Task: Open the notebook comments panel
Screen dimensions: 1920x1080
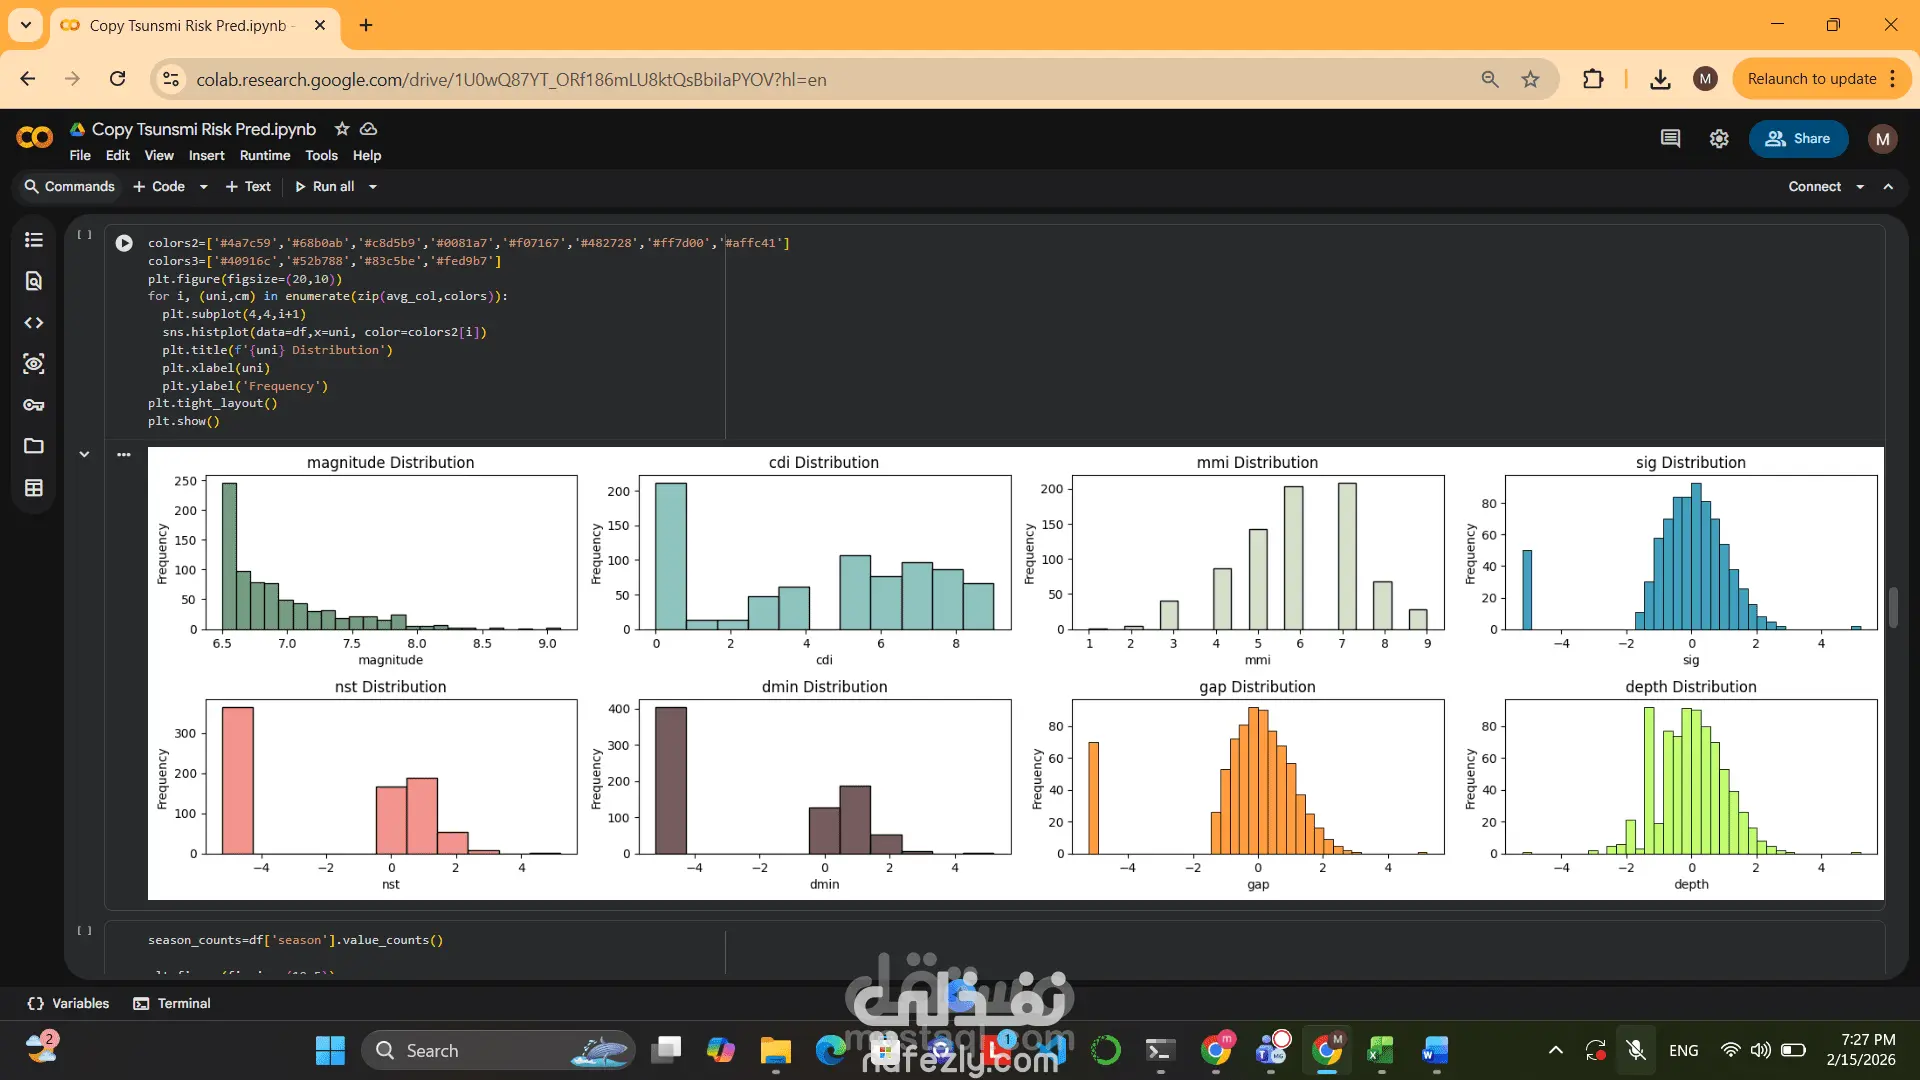Action: [x=1670, y=139]
